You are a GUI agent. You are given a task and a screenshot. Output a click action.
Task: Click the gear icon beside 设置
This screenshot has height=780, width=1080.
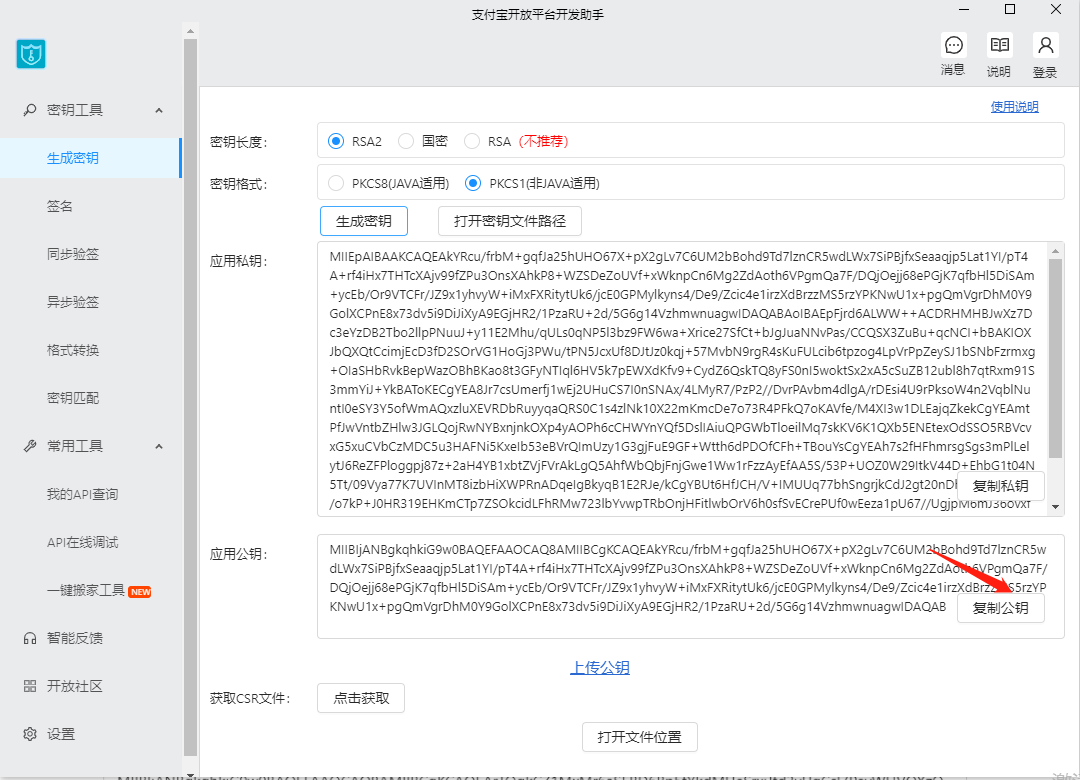coord(30,735)
